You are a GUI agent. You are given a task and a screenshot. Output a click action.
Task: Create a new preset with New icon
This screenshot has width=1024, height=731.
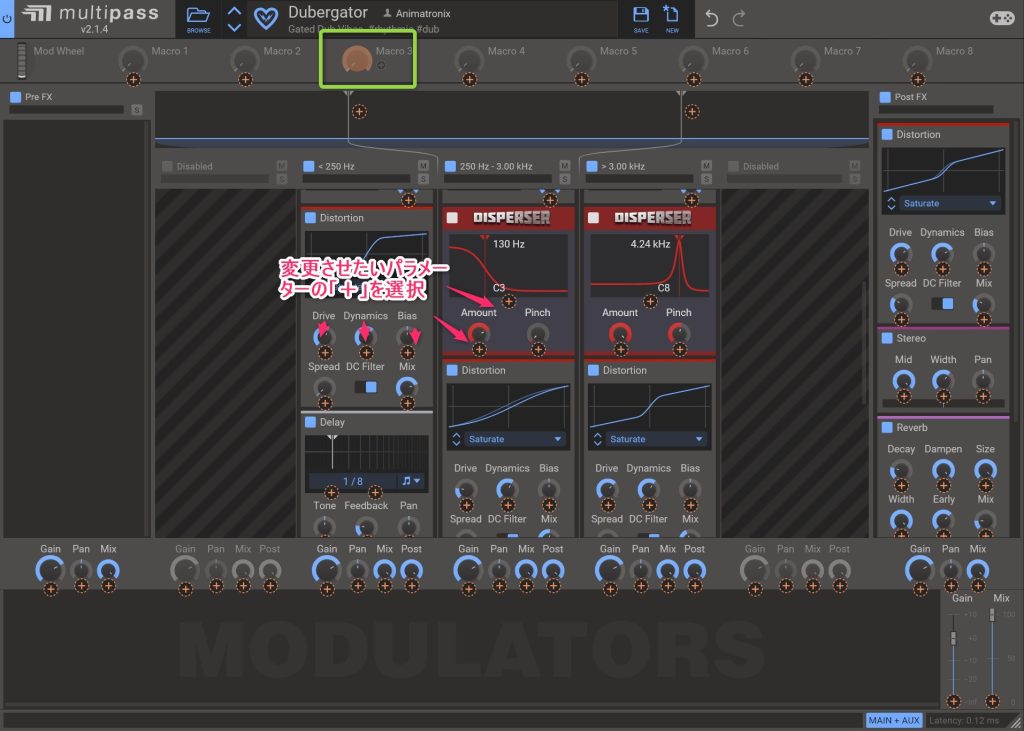(x=672, y=16)
